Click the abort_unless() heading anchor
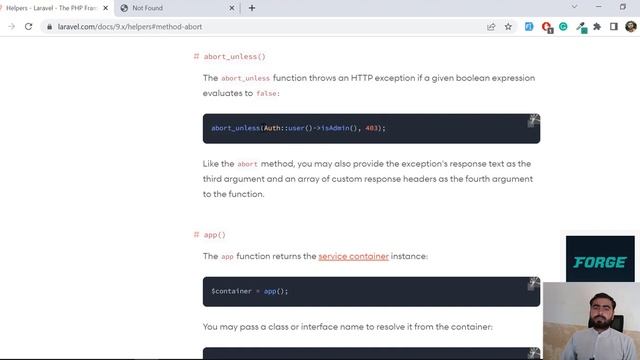Image resolution: width=640 pixels, height=360 pixels. point(235,57)
